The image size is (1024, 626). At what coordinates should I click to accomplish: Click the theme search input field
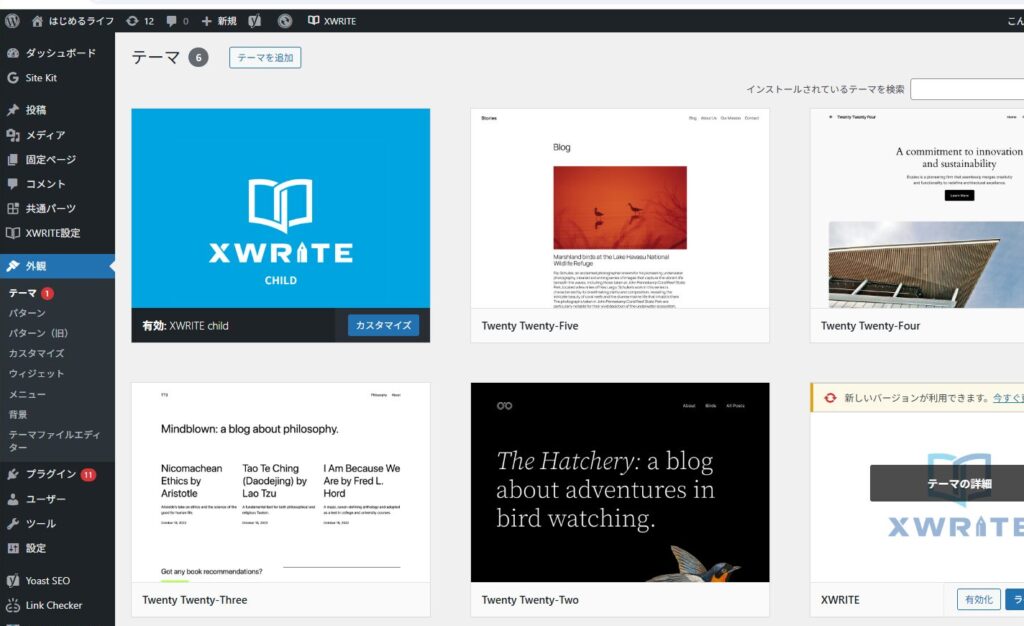[x=966, y=89]
